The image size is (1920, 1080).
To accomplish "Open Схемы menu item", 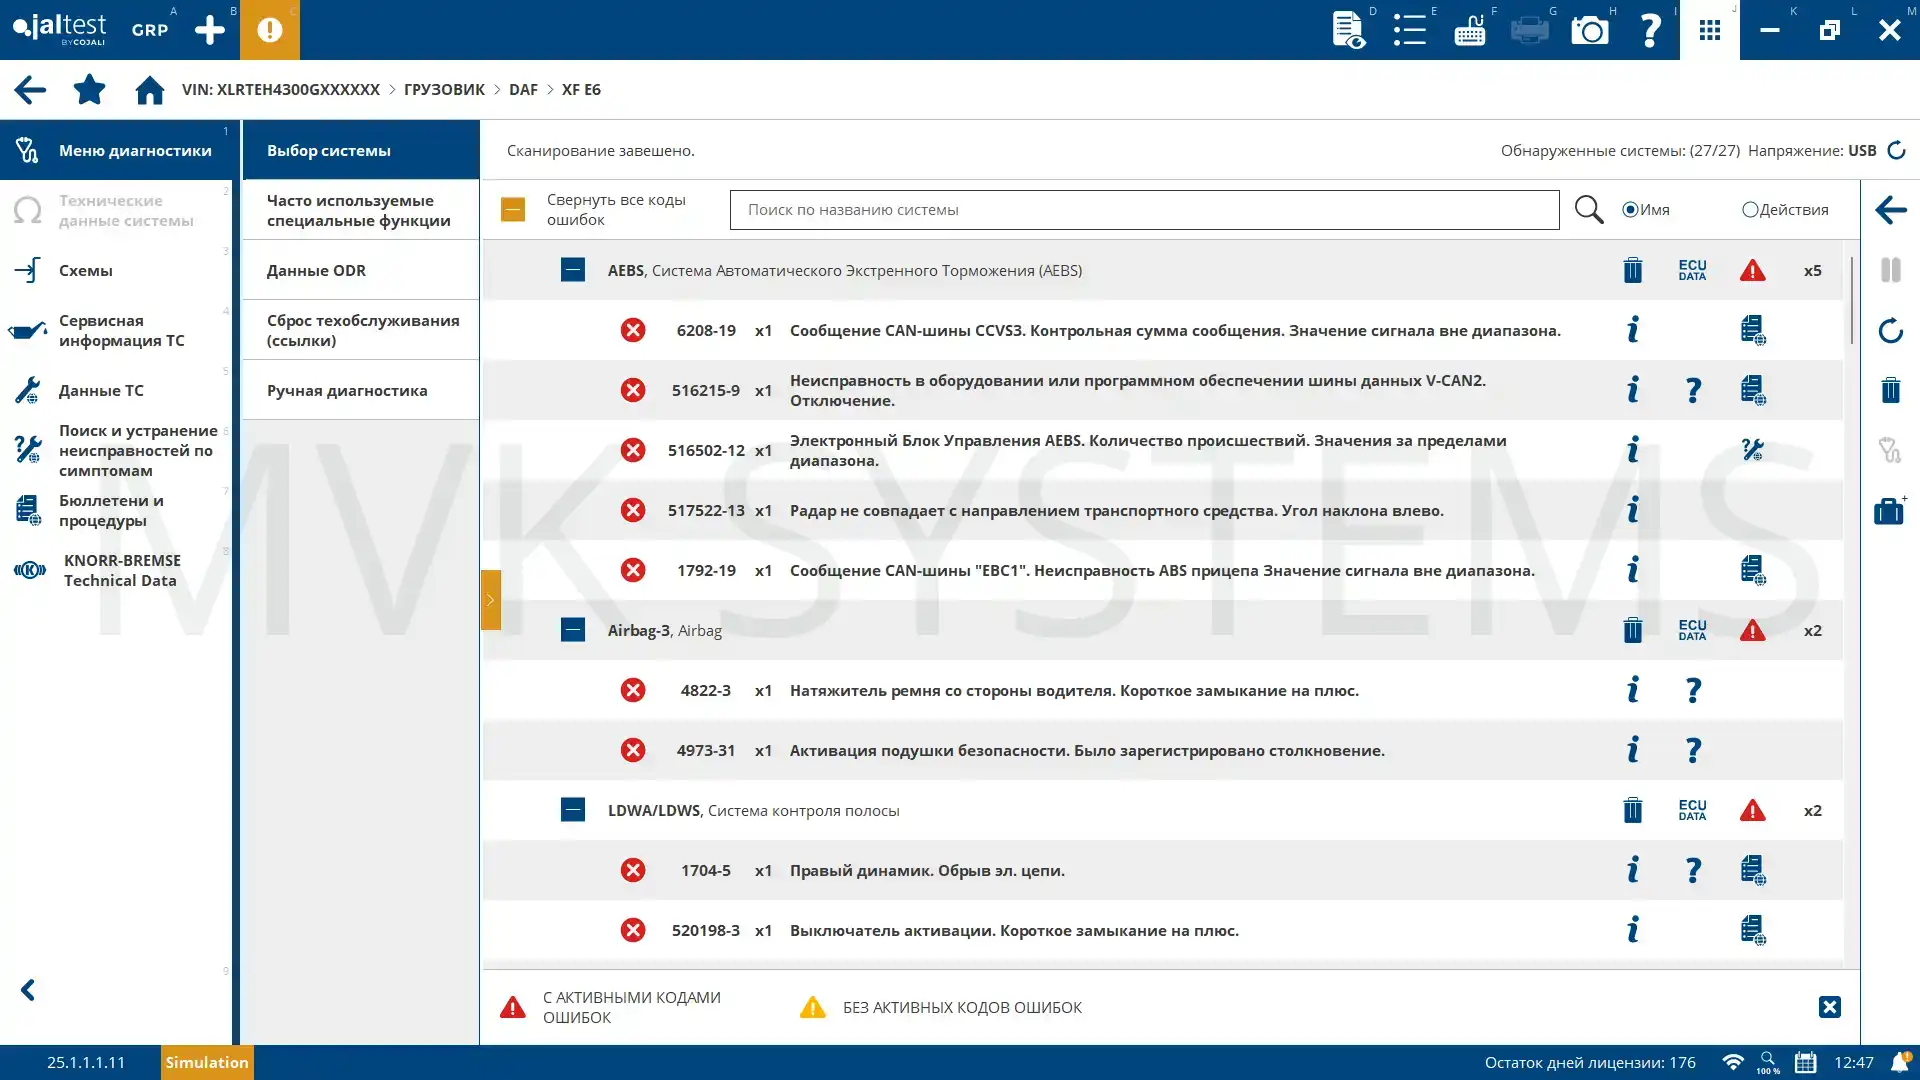I will [x=116, y=270].
